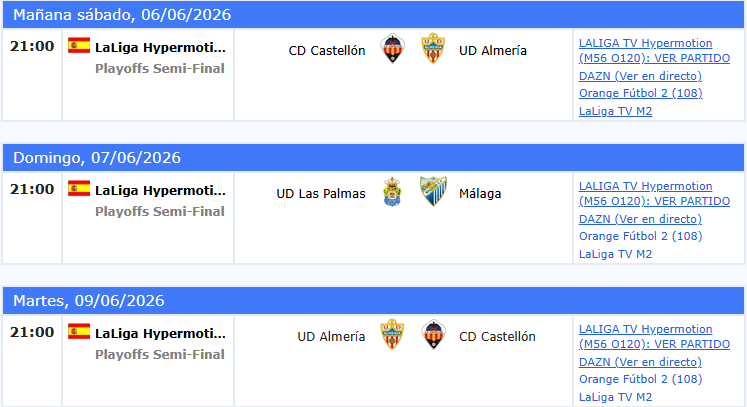Open DAZN (Ver en directo) link for Sunday
The image size is (747, 407).
640,219
